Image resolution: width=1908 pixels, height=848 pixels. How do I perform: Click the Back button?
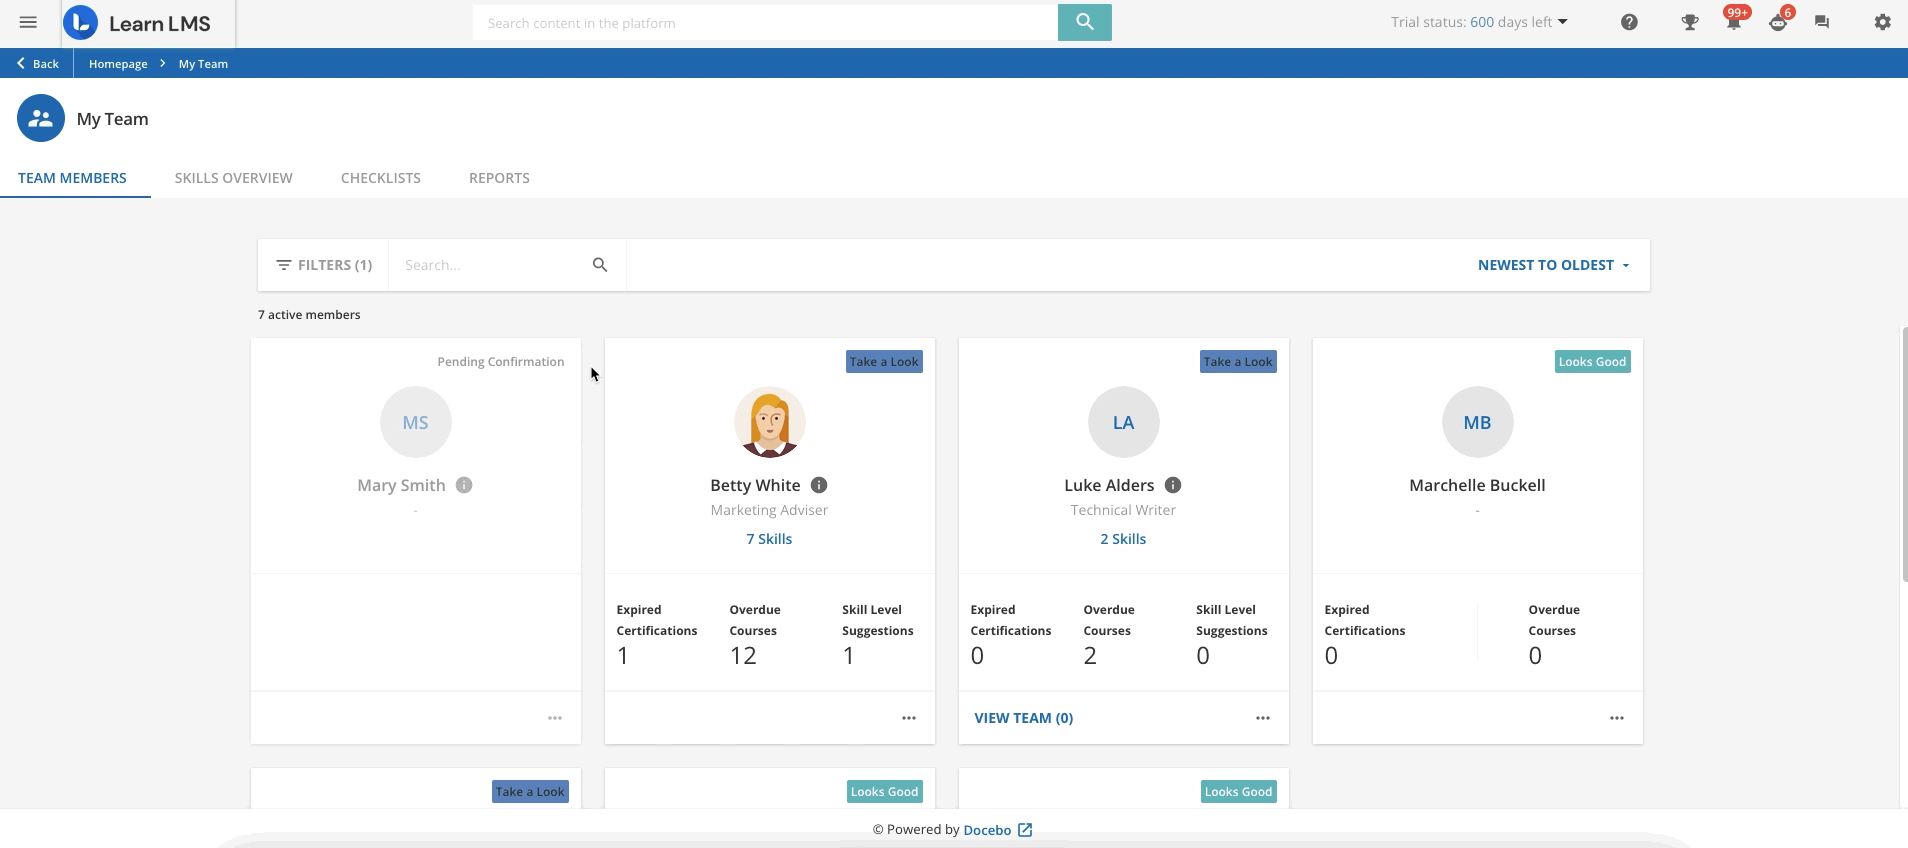point(37,63)
